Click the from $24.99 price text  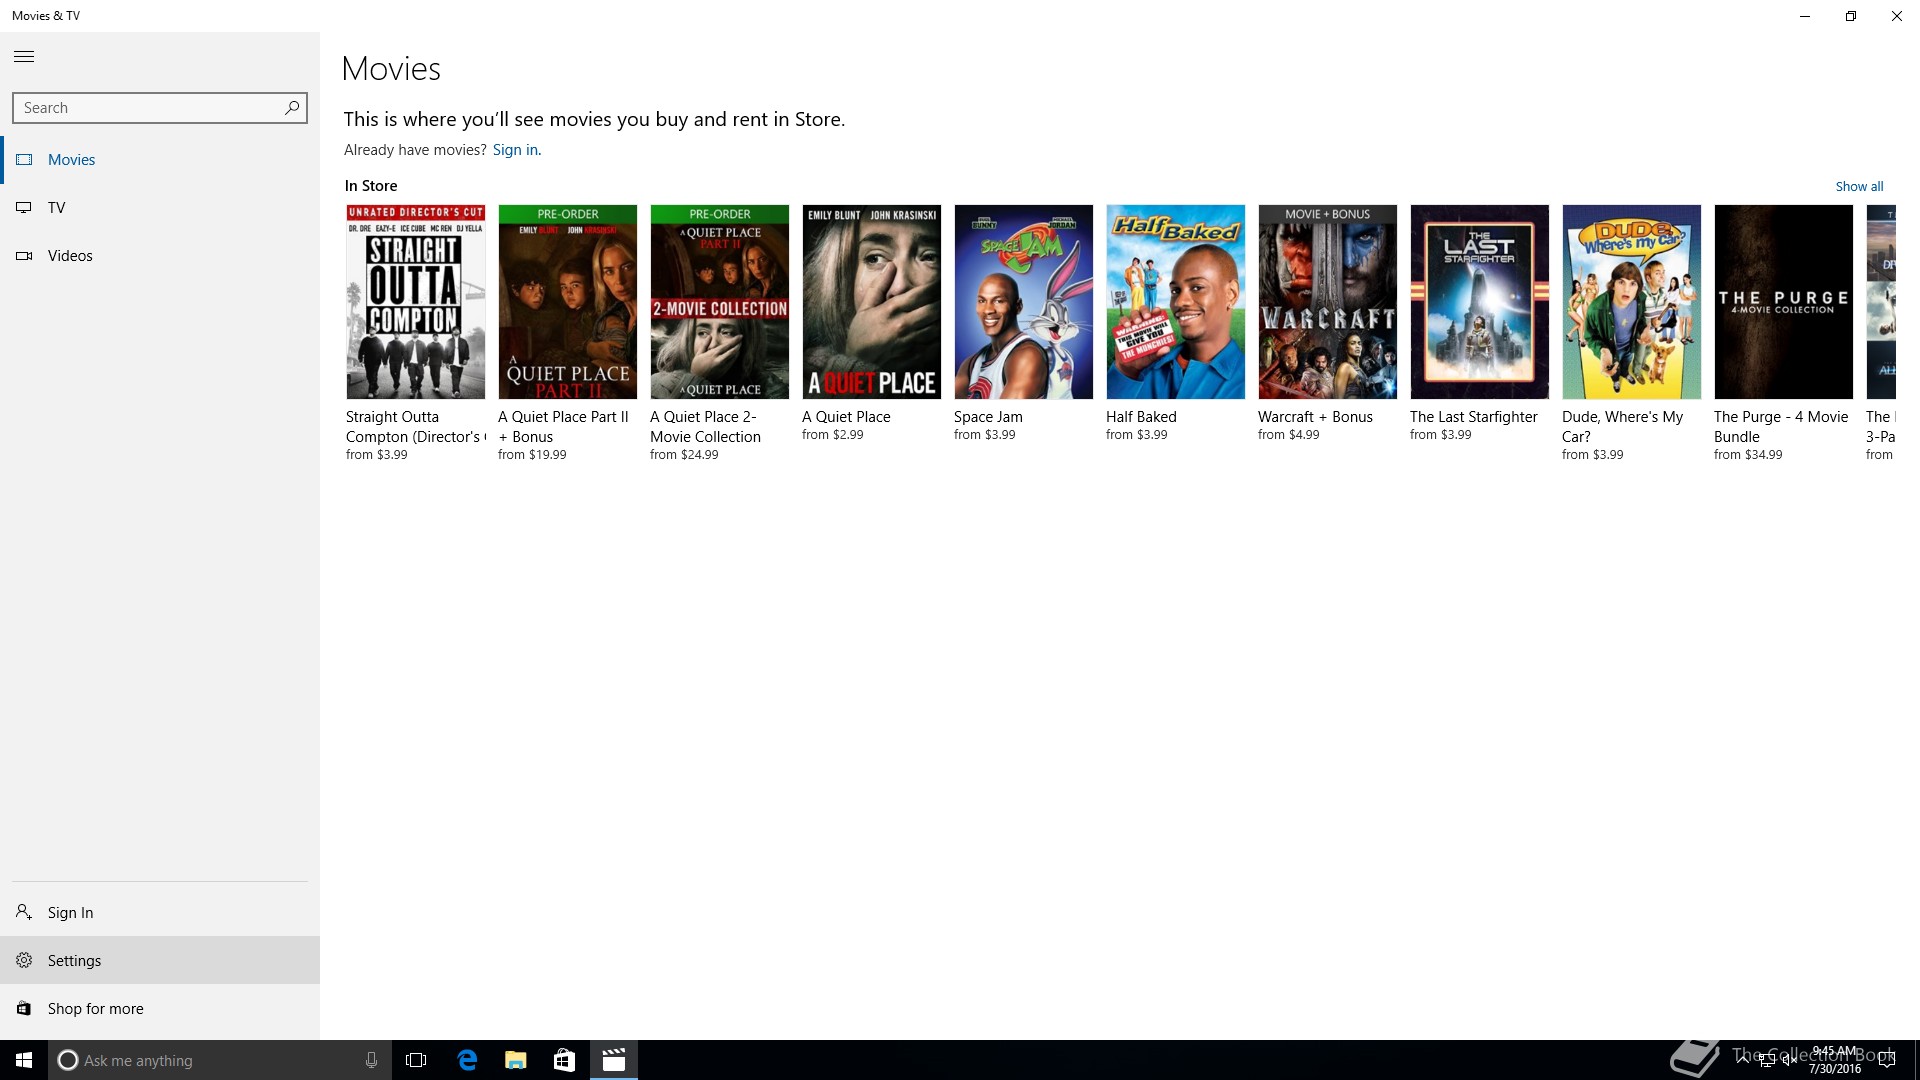pos(684,455)
